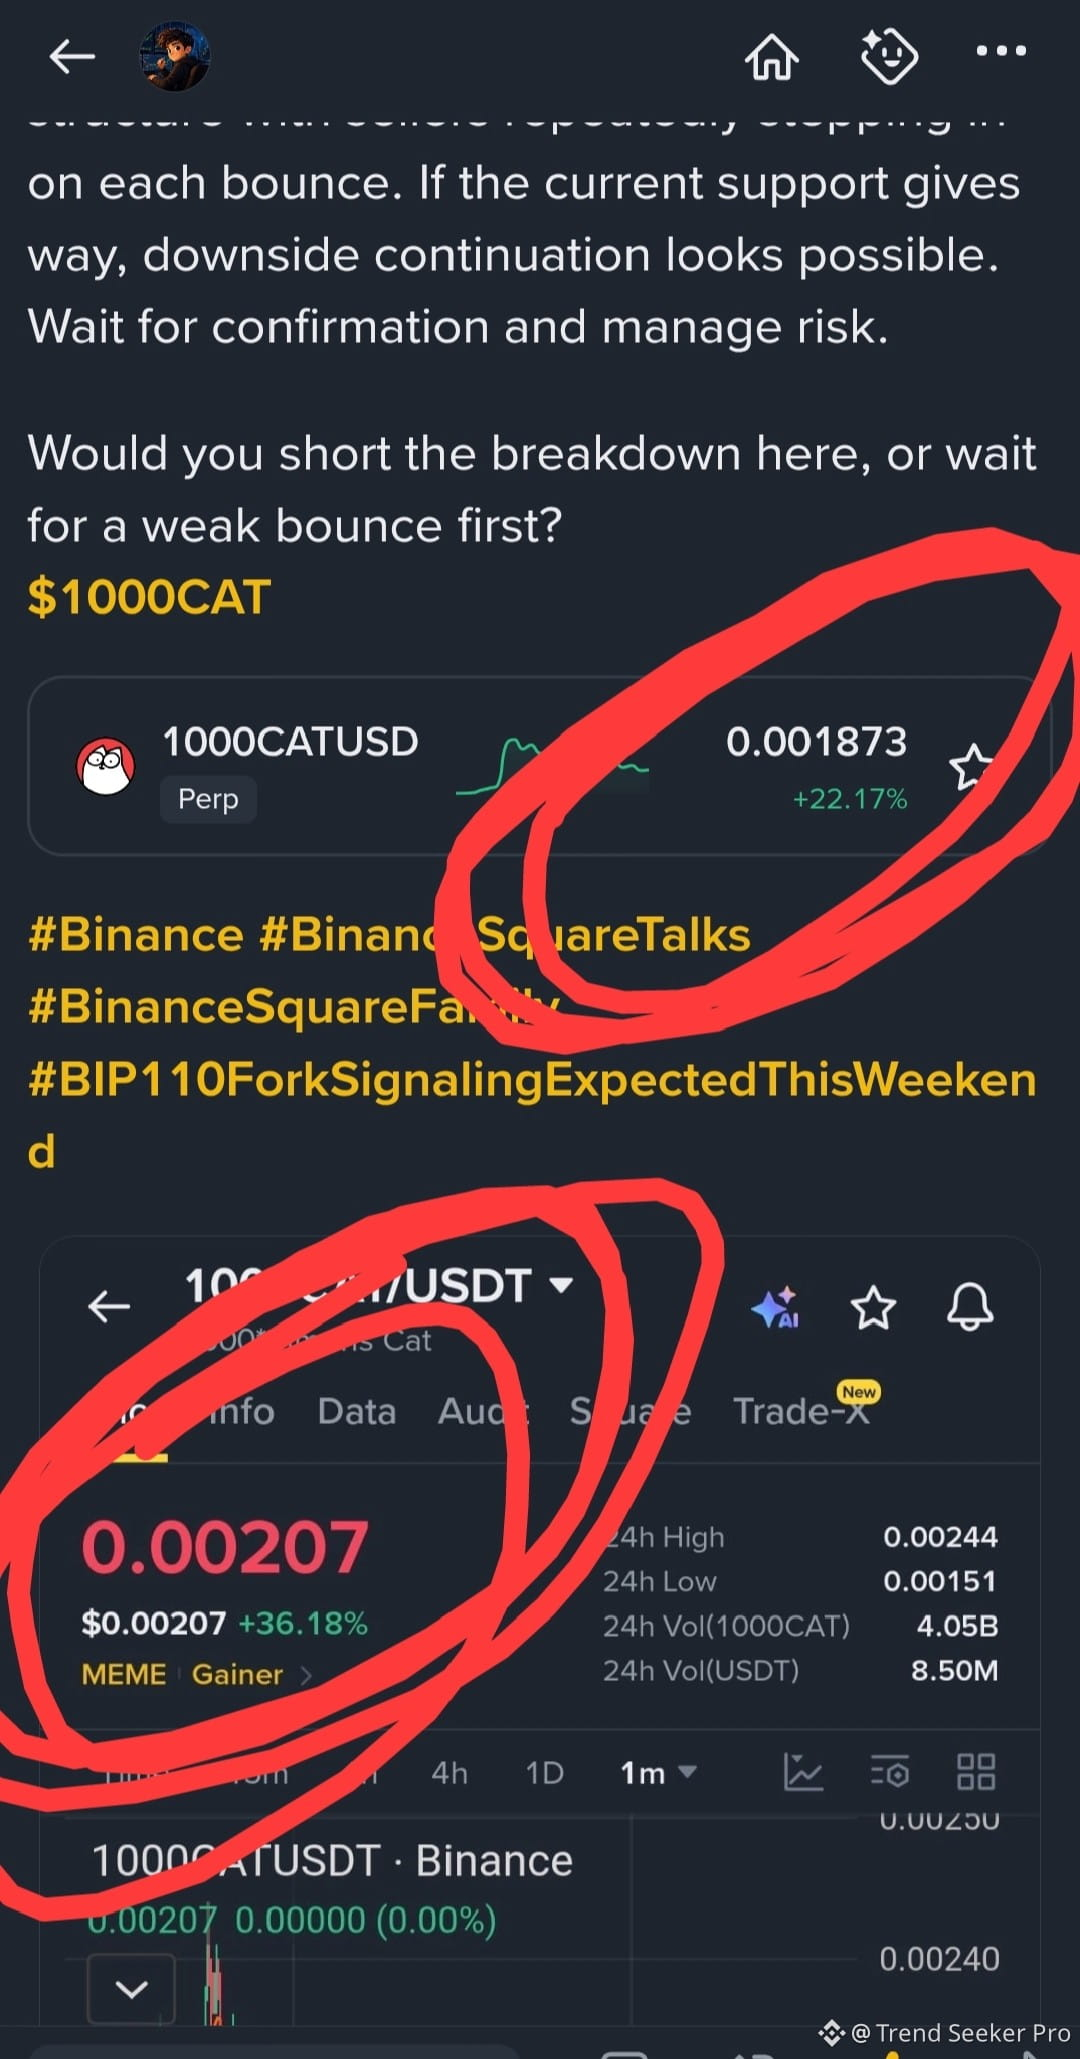Open the AI sparkle icon in chart

[776, 1307]
